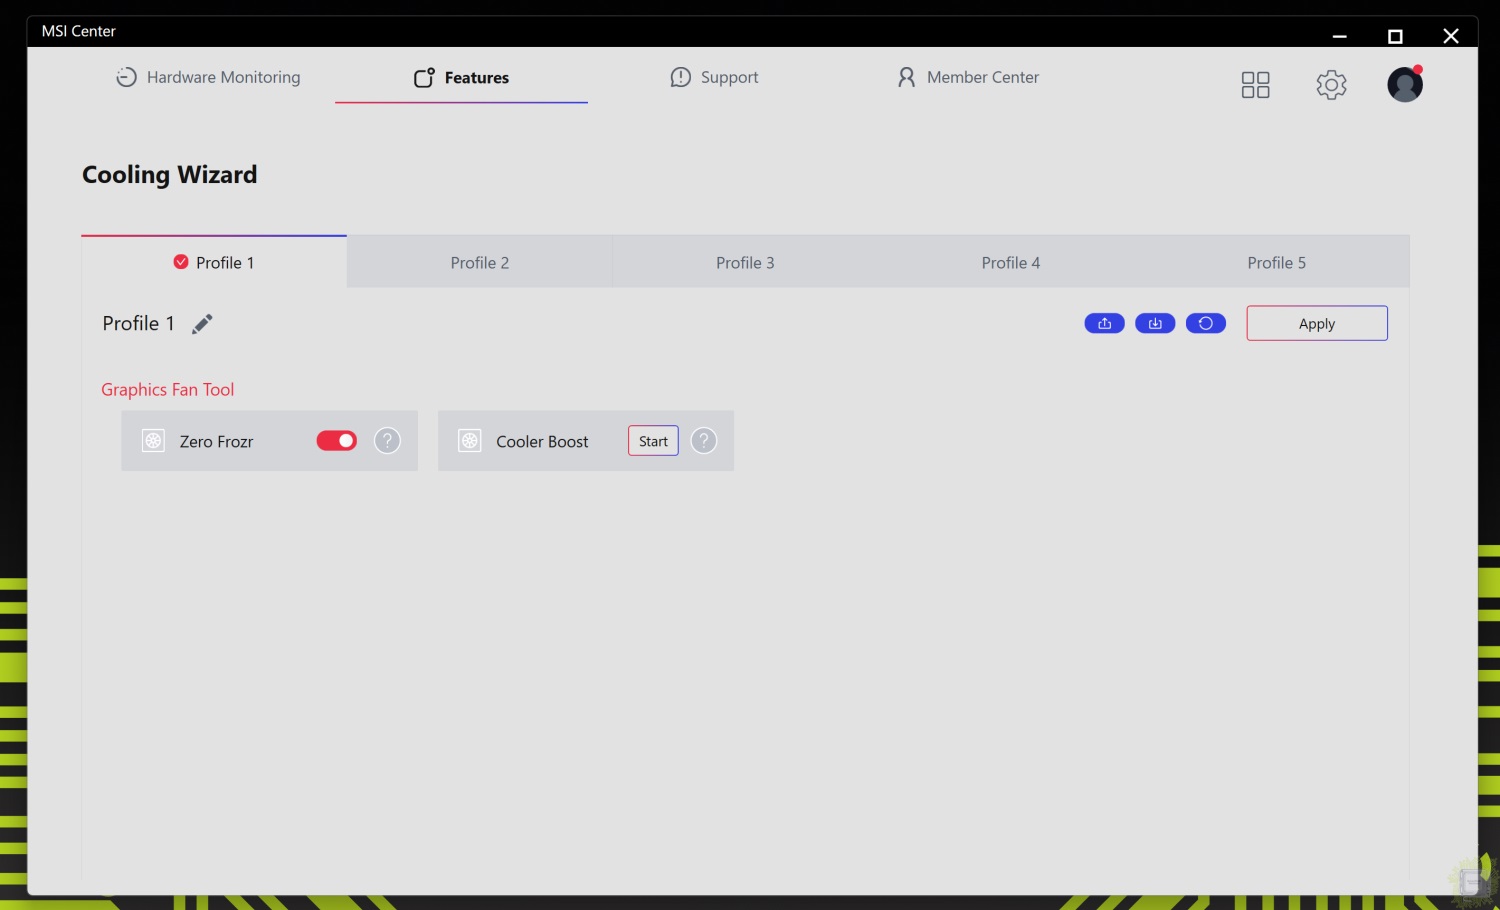Click the Cooler Boost fan icon

[x=470, y=441]
